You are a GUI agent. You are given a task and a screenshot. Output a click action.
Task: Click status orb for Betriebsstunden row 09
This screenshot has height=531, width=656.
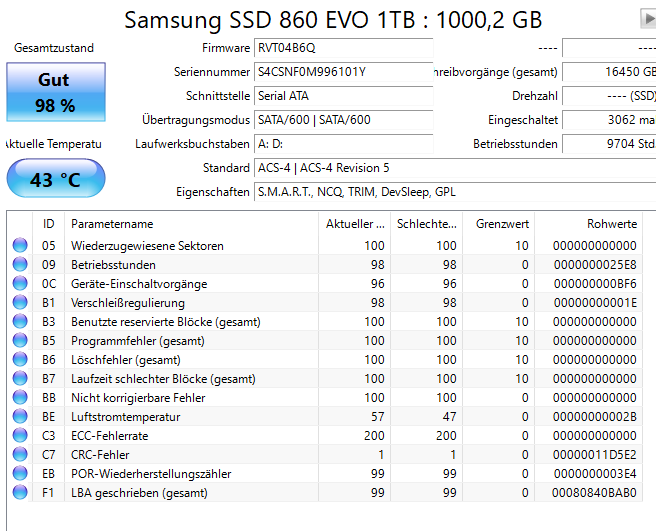click(20, 264)
